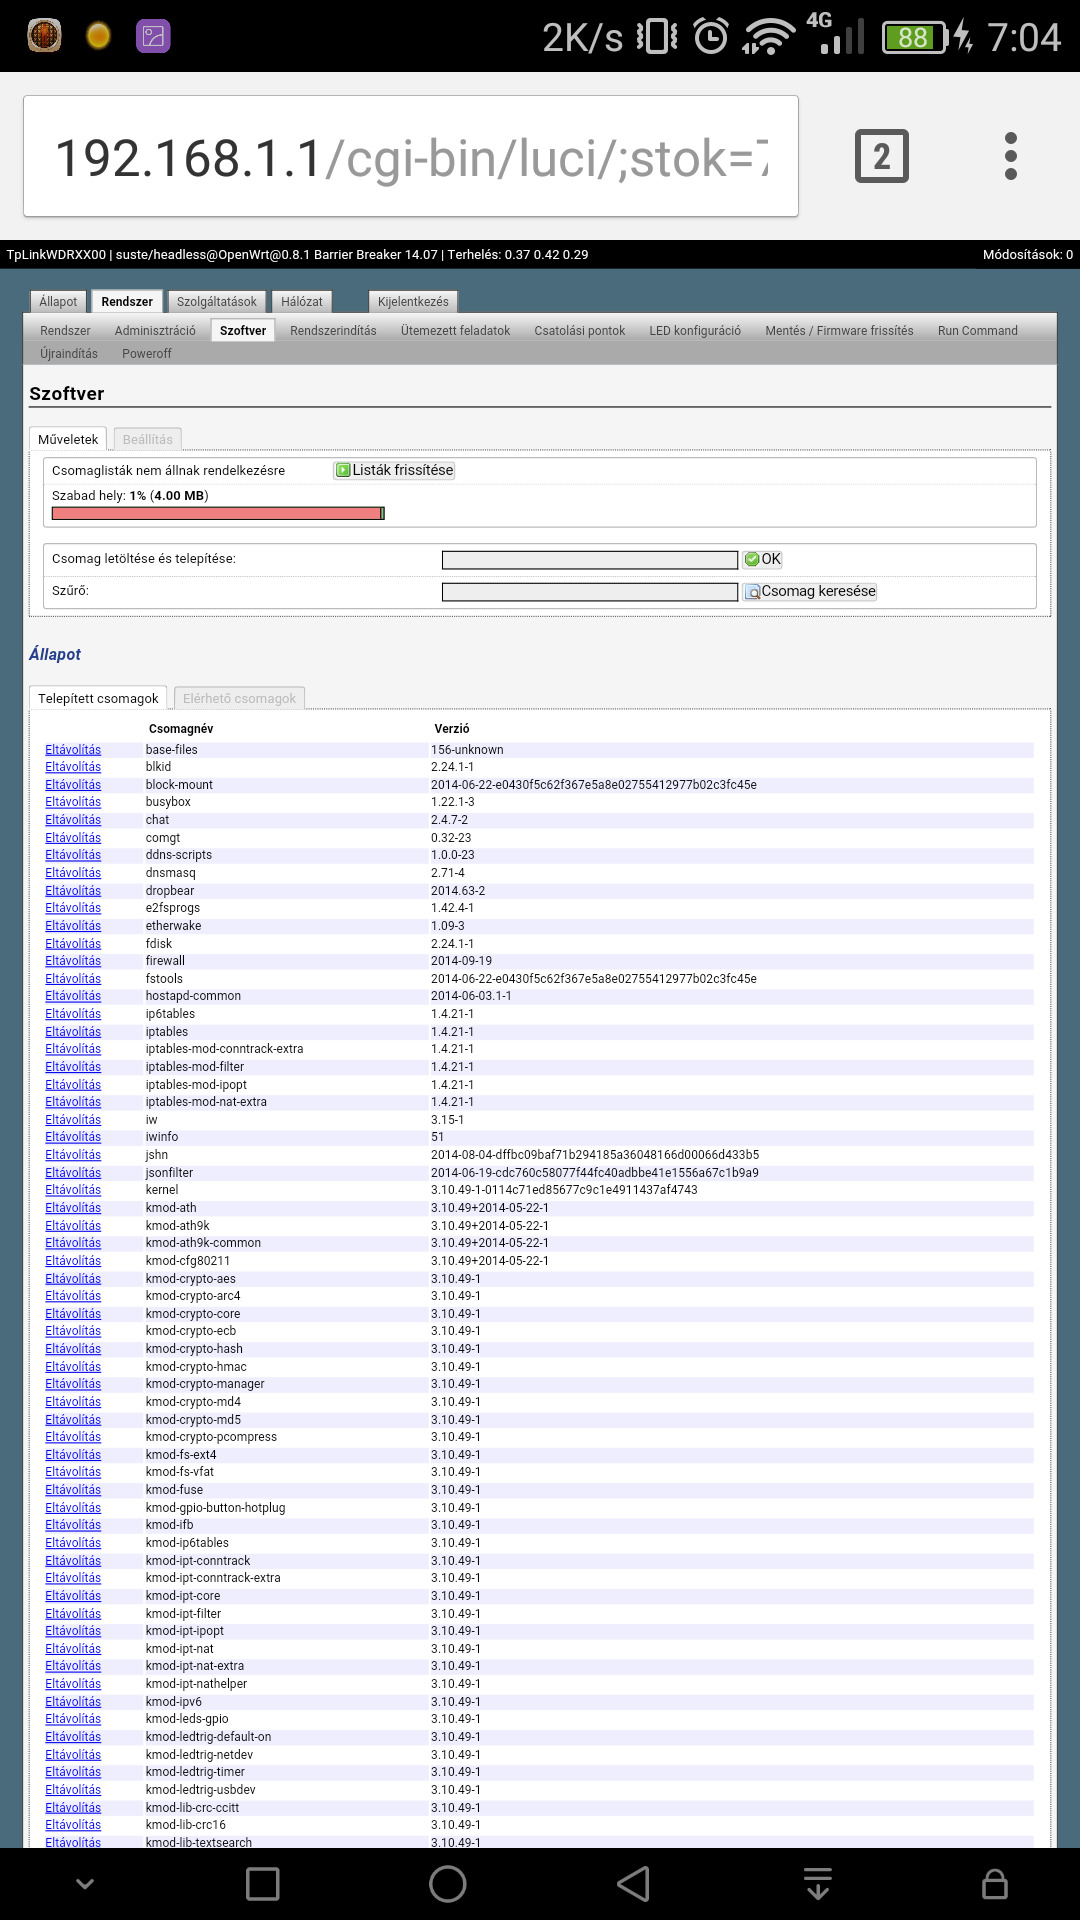Click the hostapd-common package name
The image size is (1080, 1920).
coord(193,996)
